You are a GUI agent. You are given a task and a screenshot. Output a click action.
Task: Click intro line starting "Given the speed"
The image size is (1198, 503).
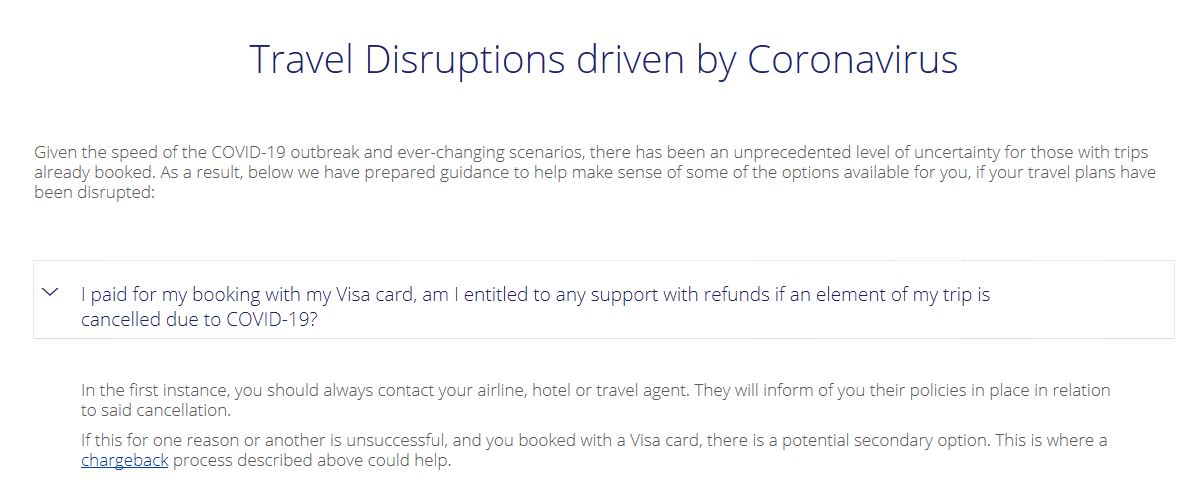point(591,152)
